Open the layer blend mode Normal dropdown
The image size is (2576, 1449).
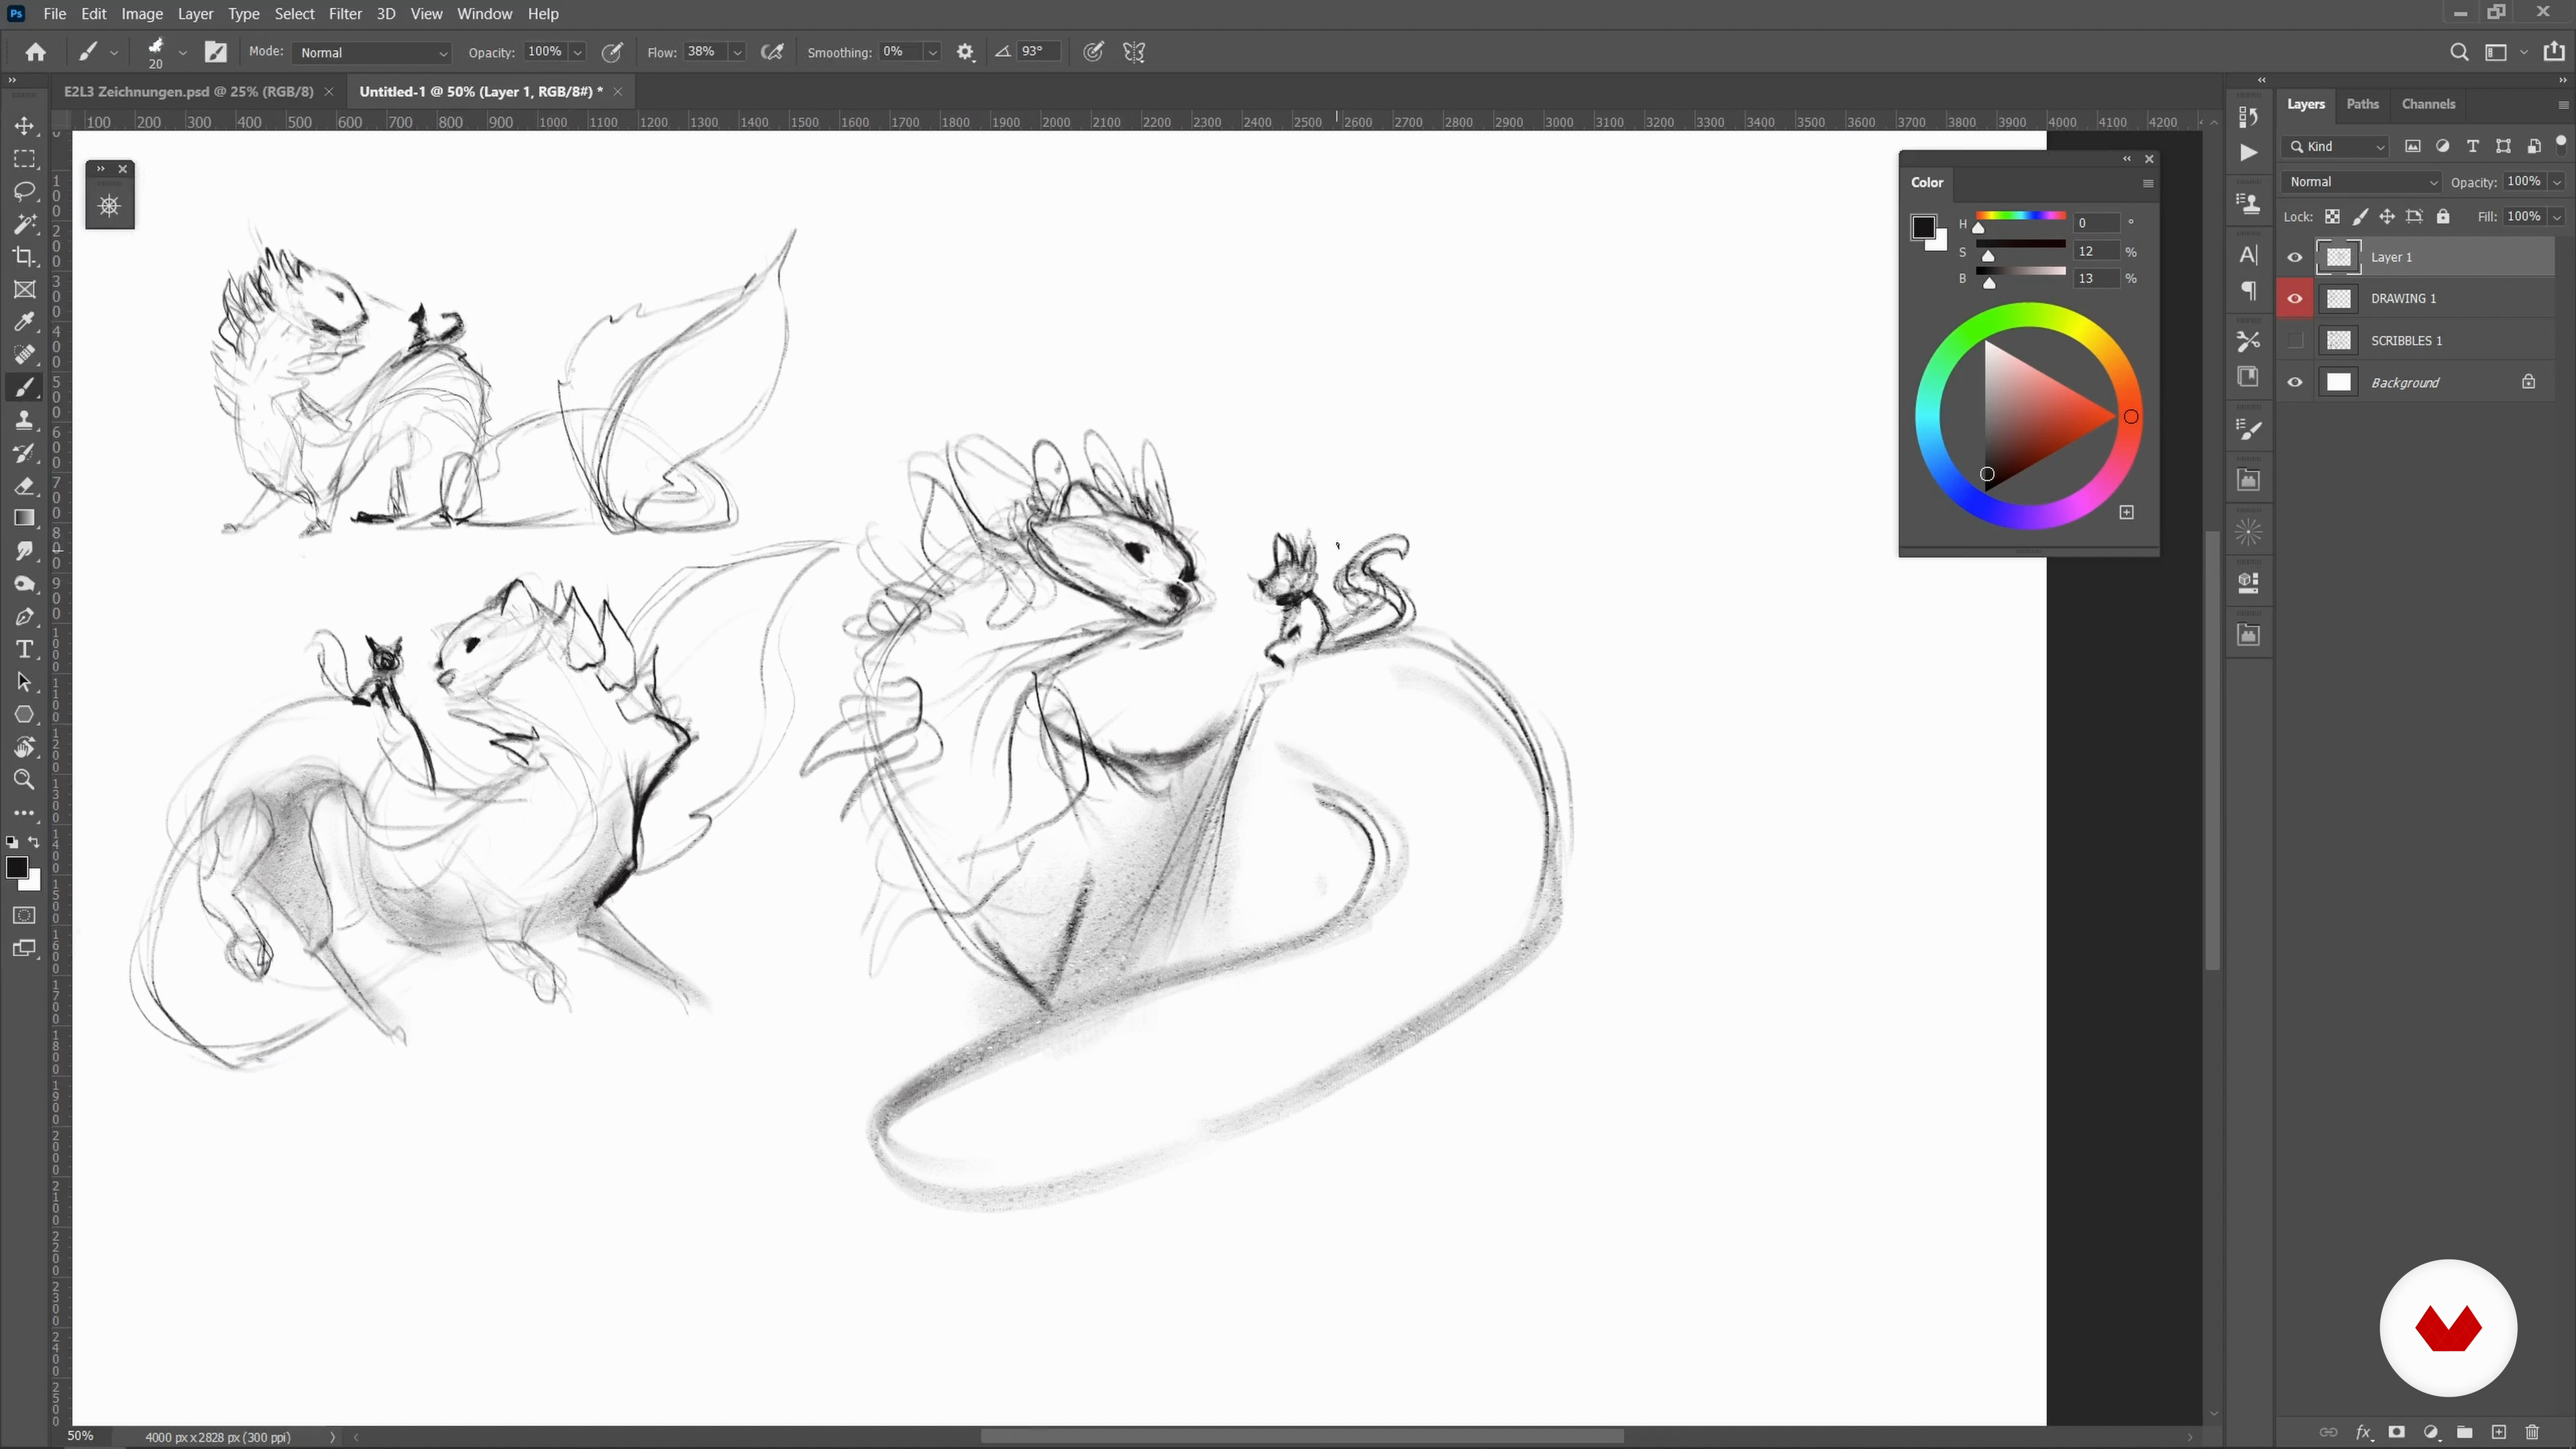coord(2362,182)
